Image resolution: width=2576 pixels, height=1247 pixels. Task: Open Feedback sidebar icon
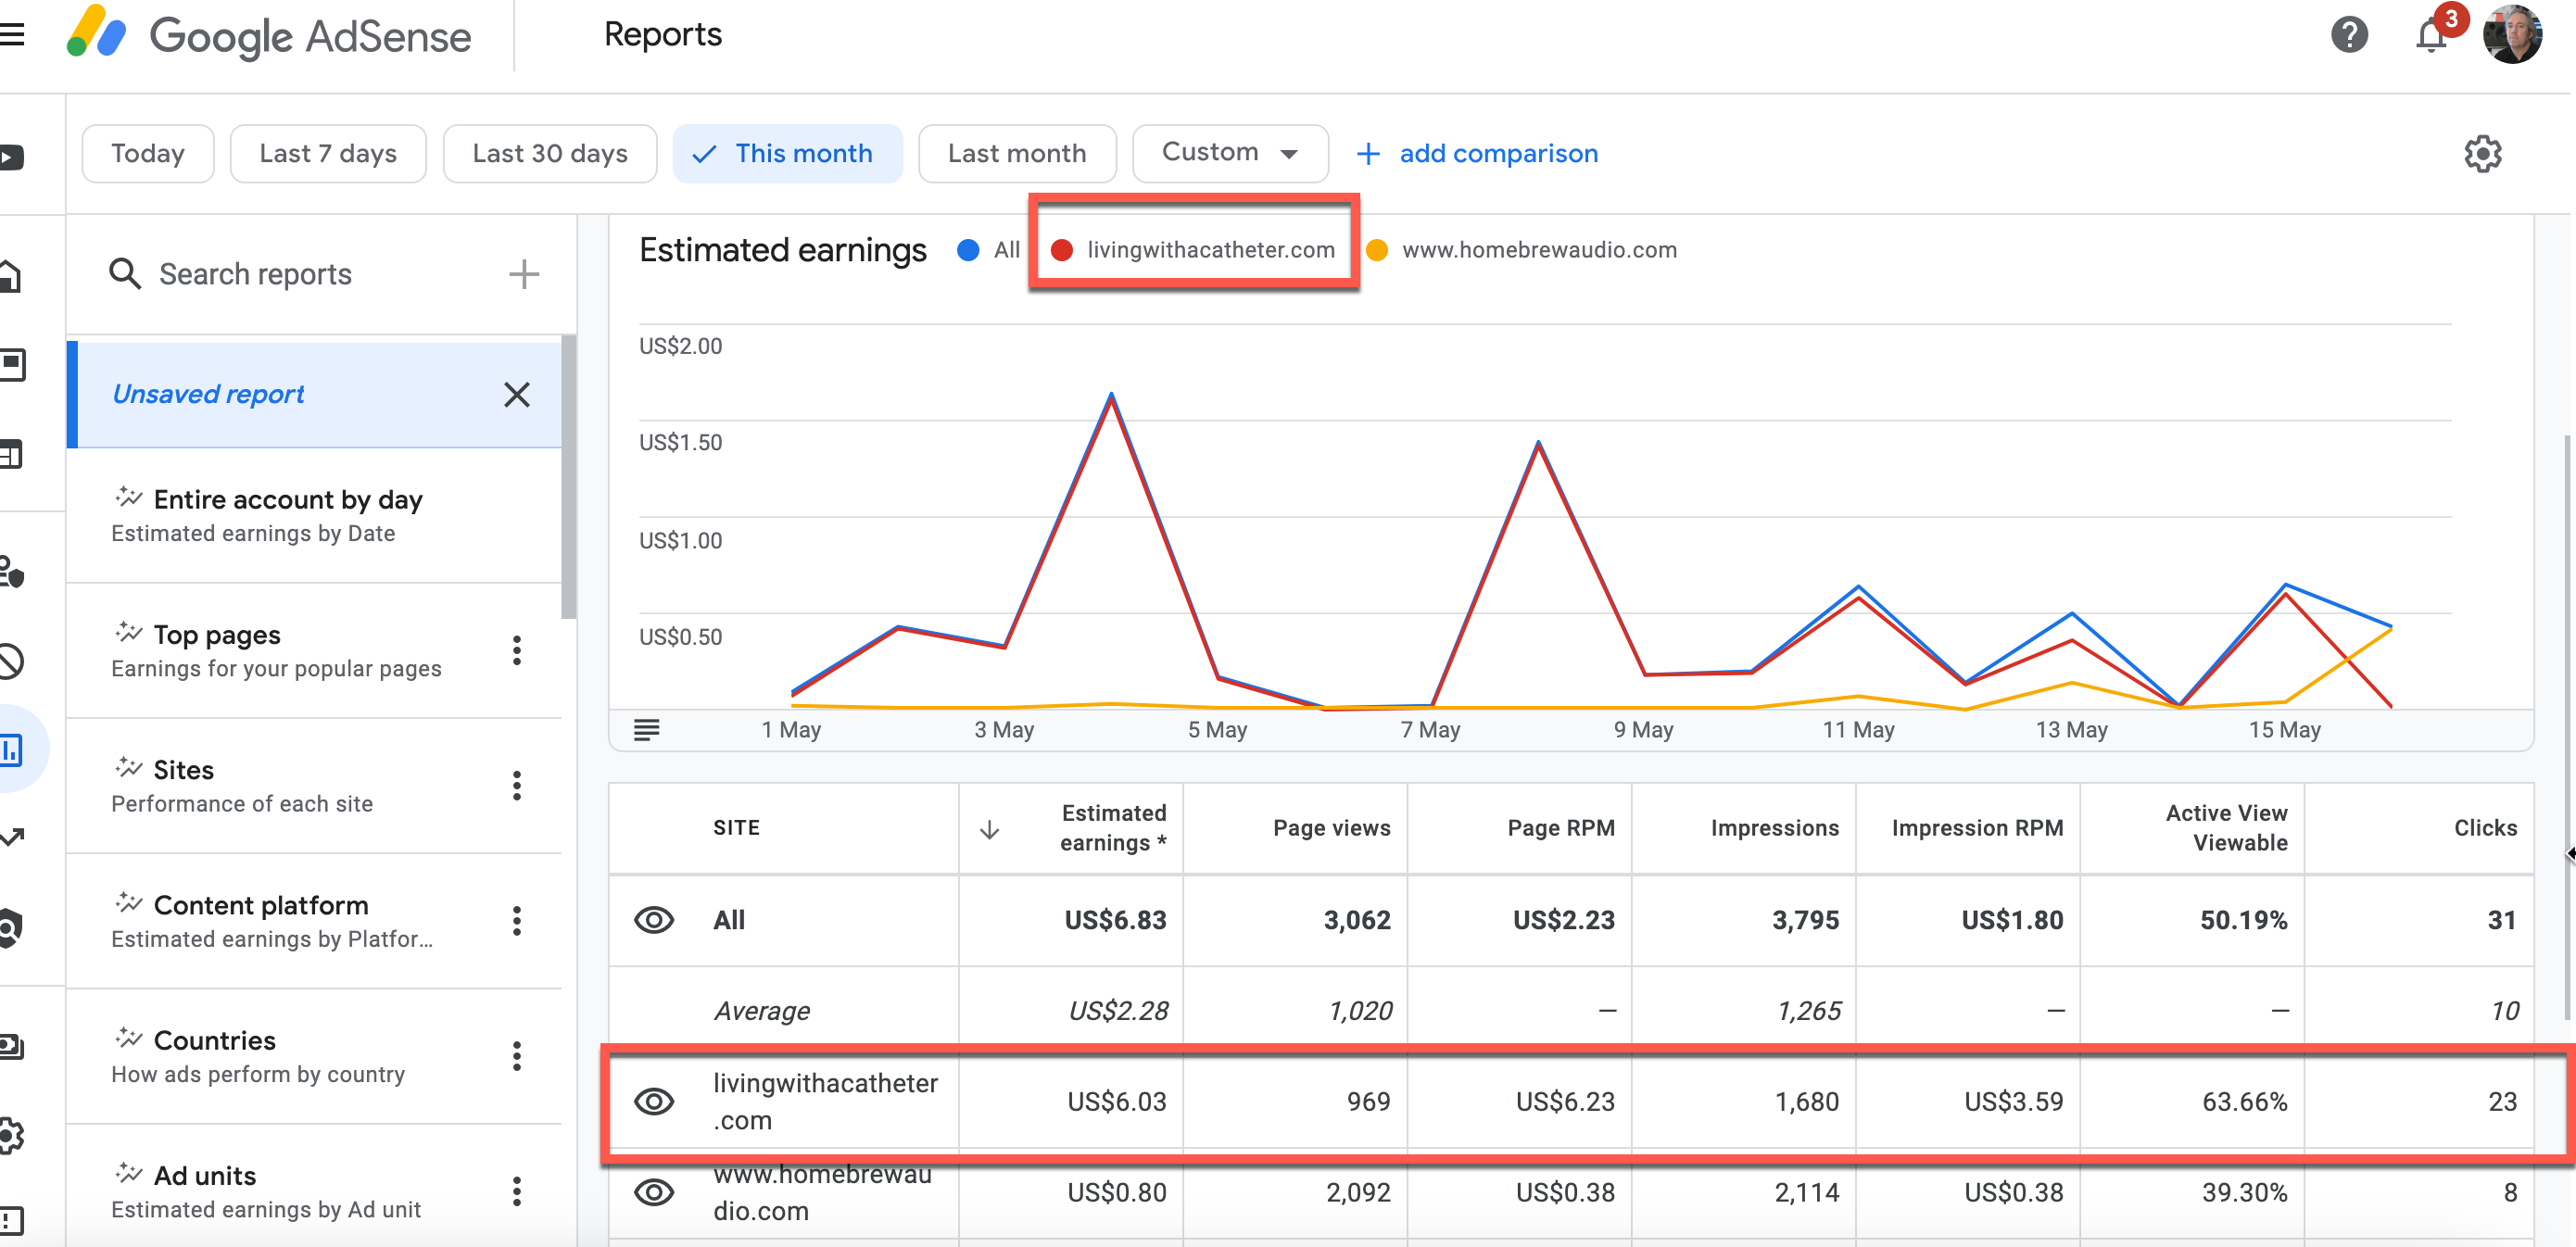pos(10,1220)
